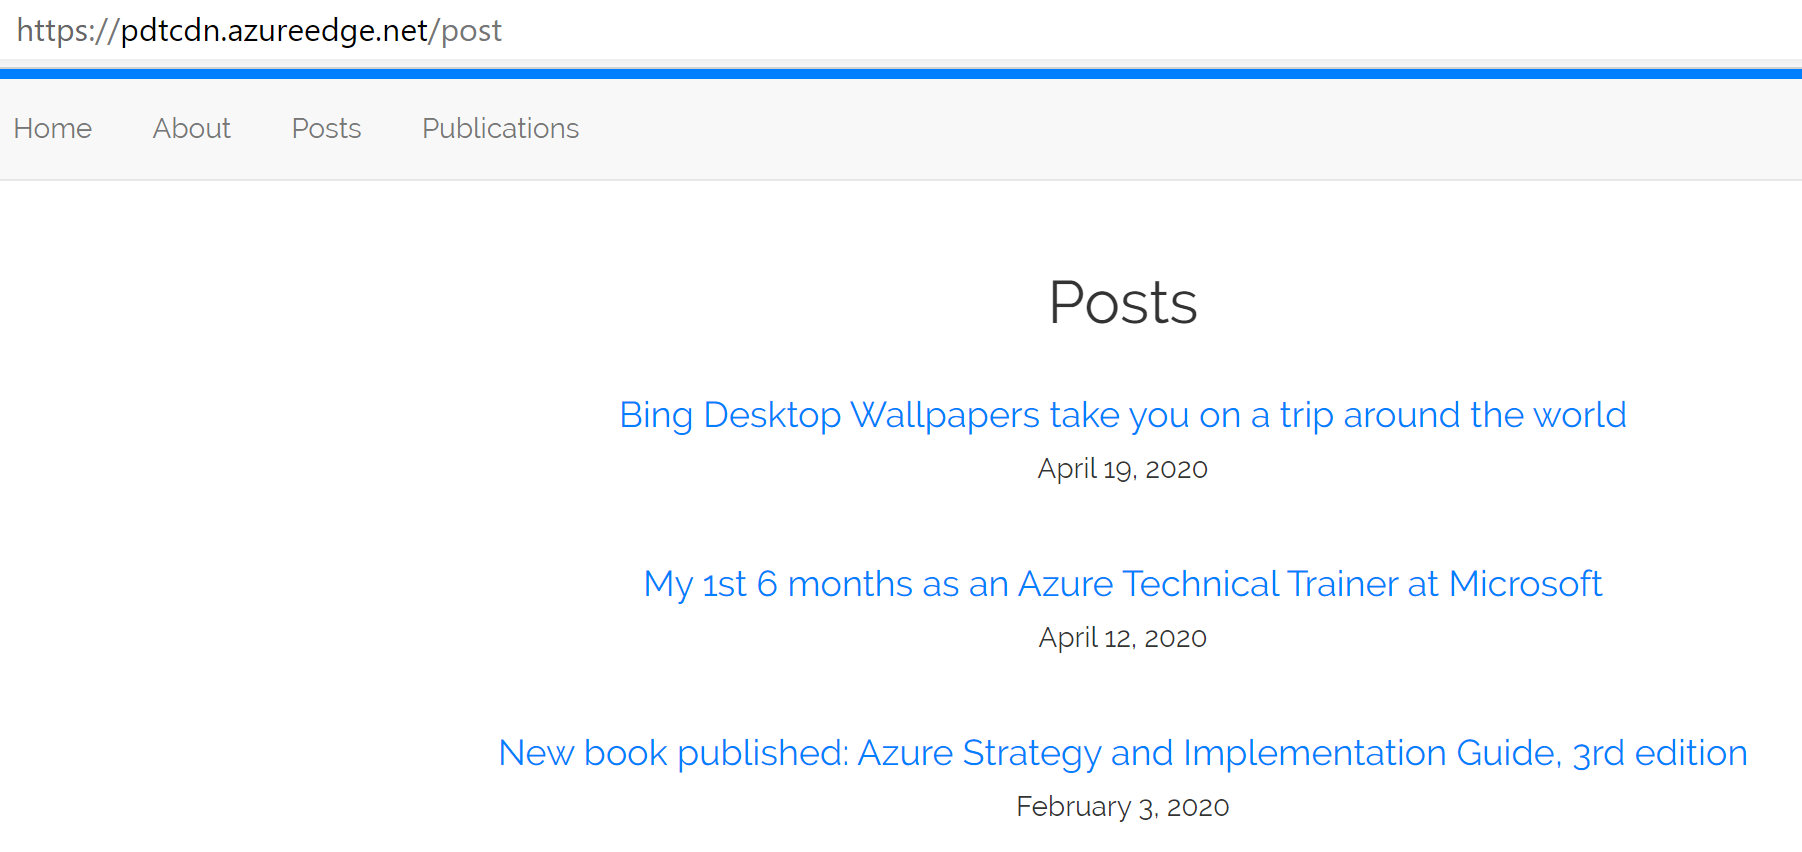Click the word Microsoft in the second post title
Image resolution: width=1802 pixels, height=852 pixels.
point(1525,584)
